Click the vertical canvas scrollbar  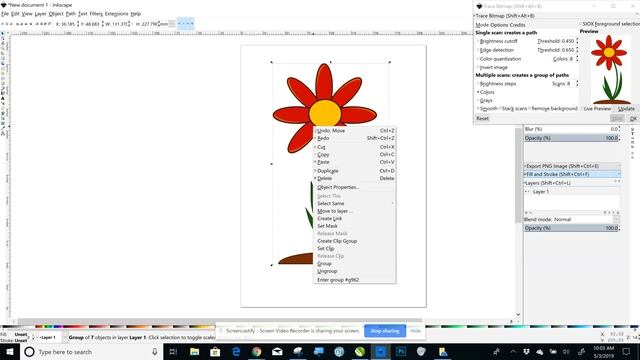pos(518,176)
